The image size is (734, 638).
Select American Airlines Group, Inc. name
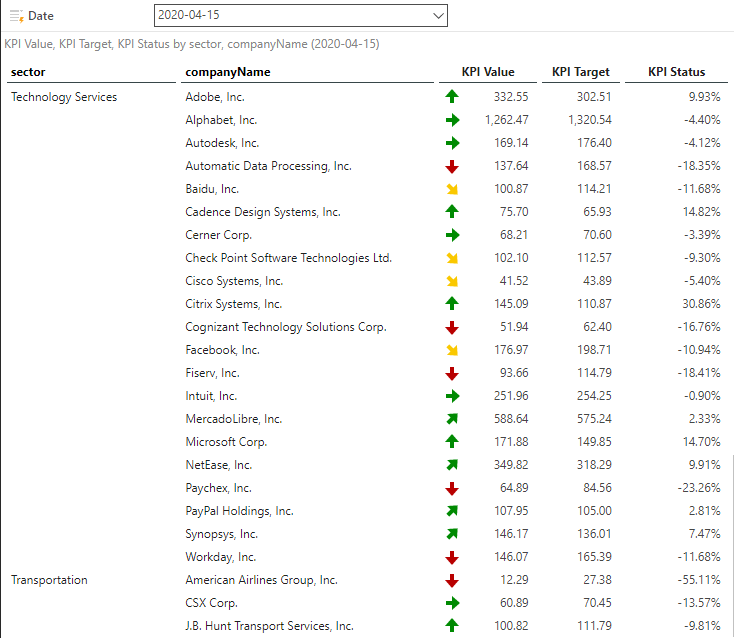click(261, 580)
